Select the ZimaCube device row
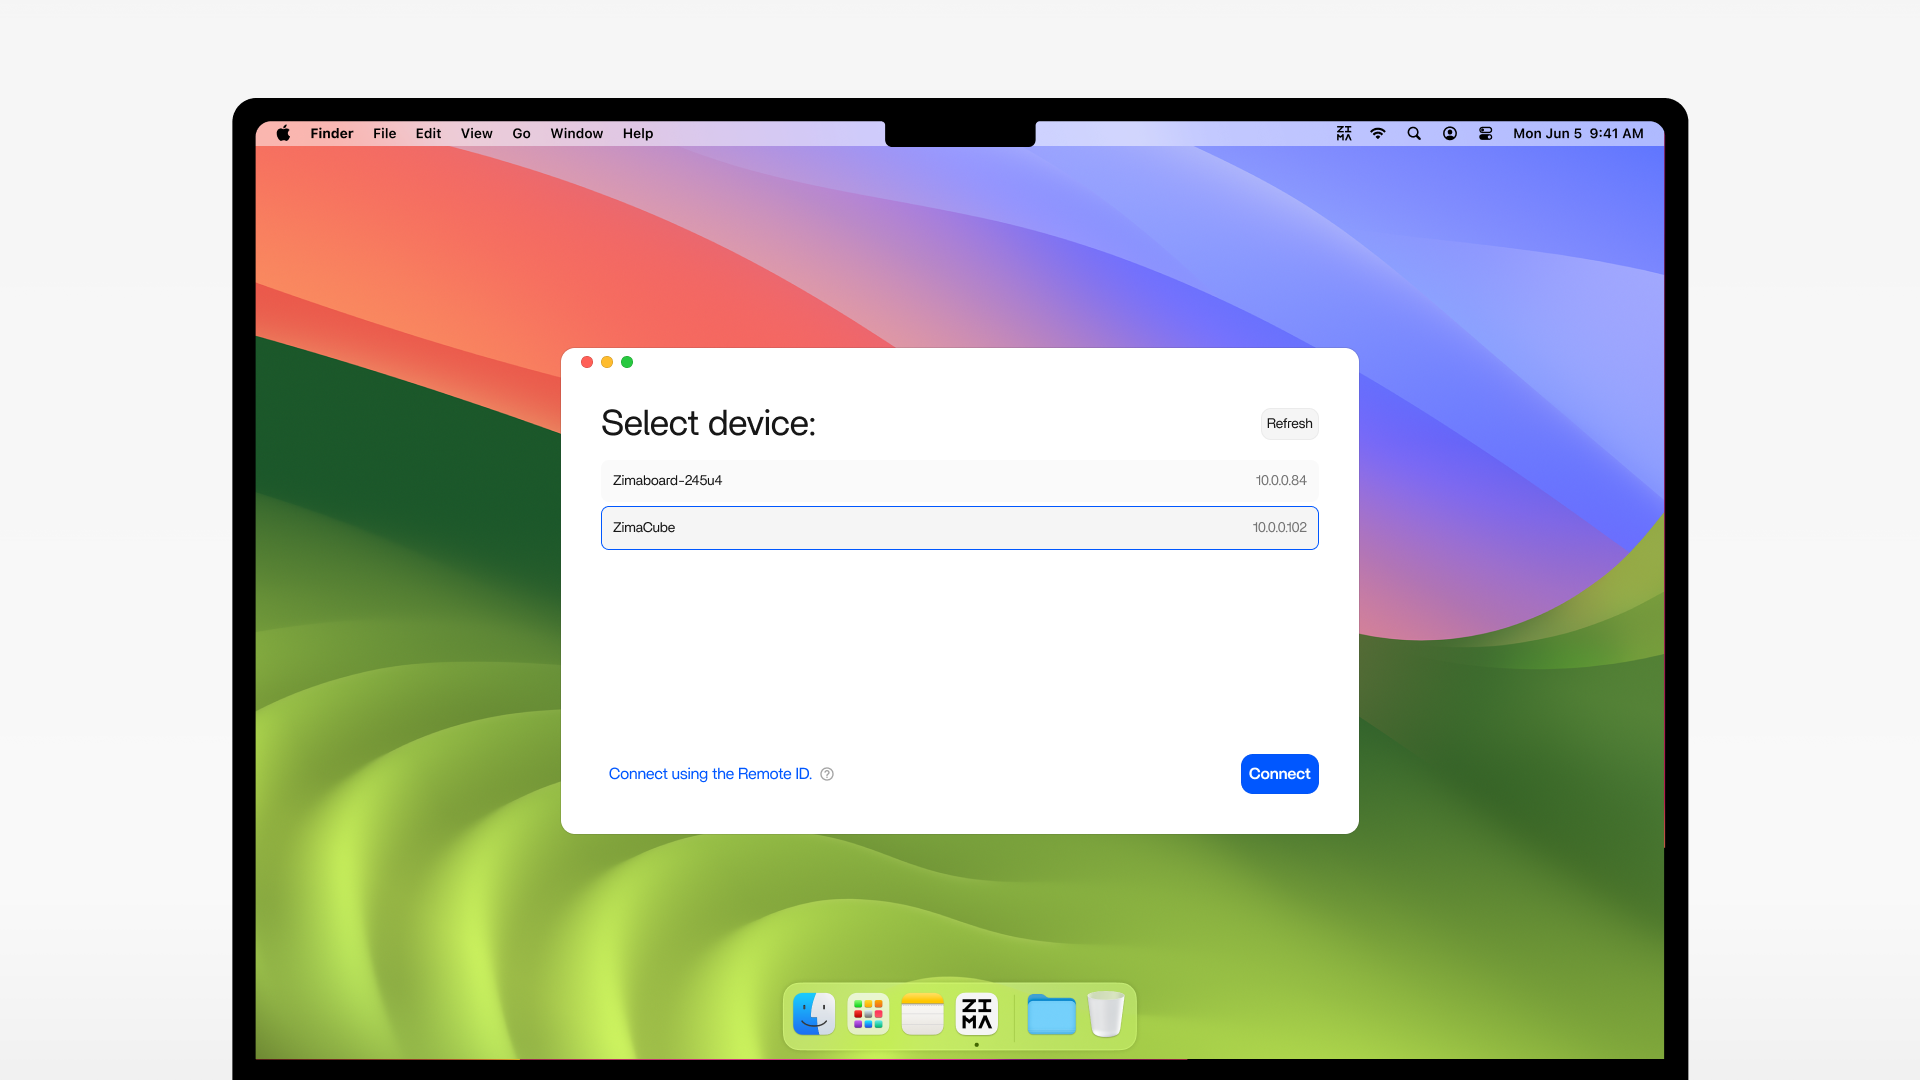 click(x=959, y=528)
